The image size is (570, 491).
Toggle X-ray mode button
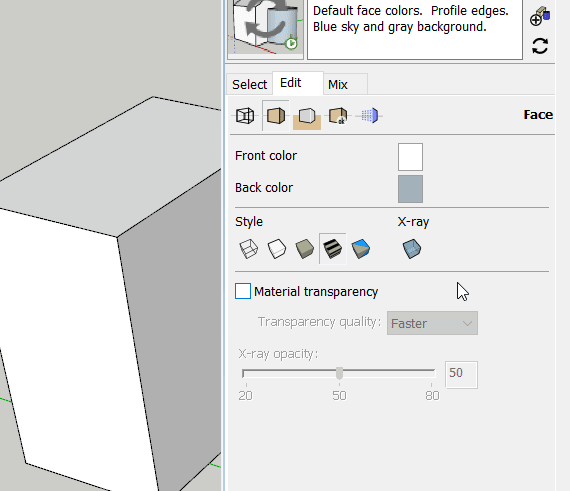coord(412,249)
